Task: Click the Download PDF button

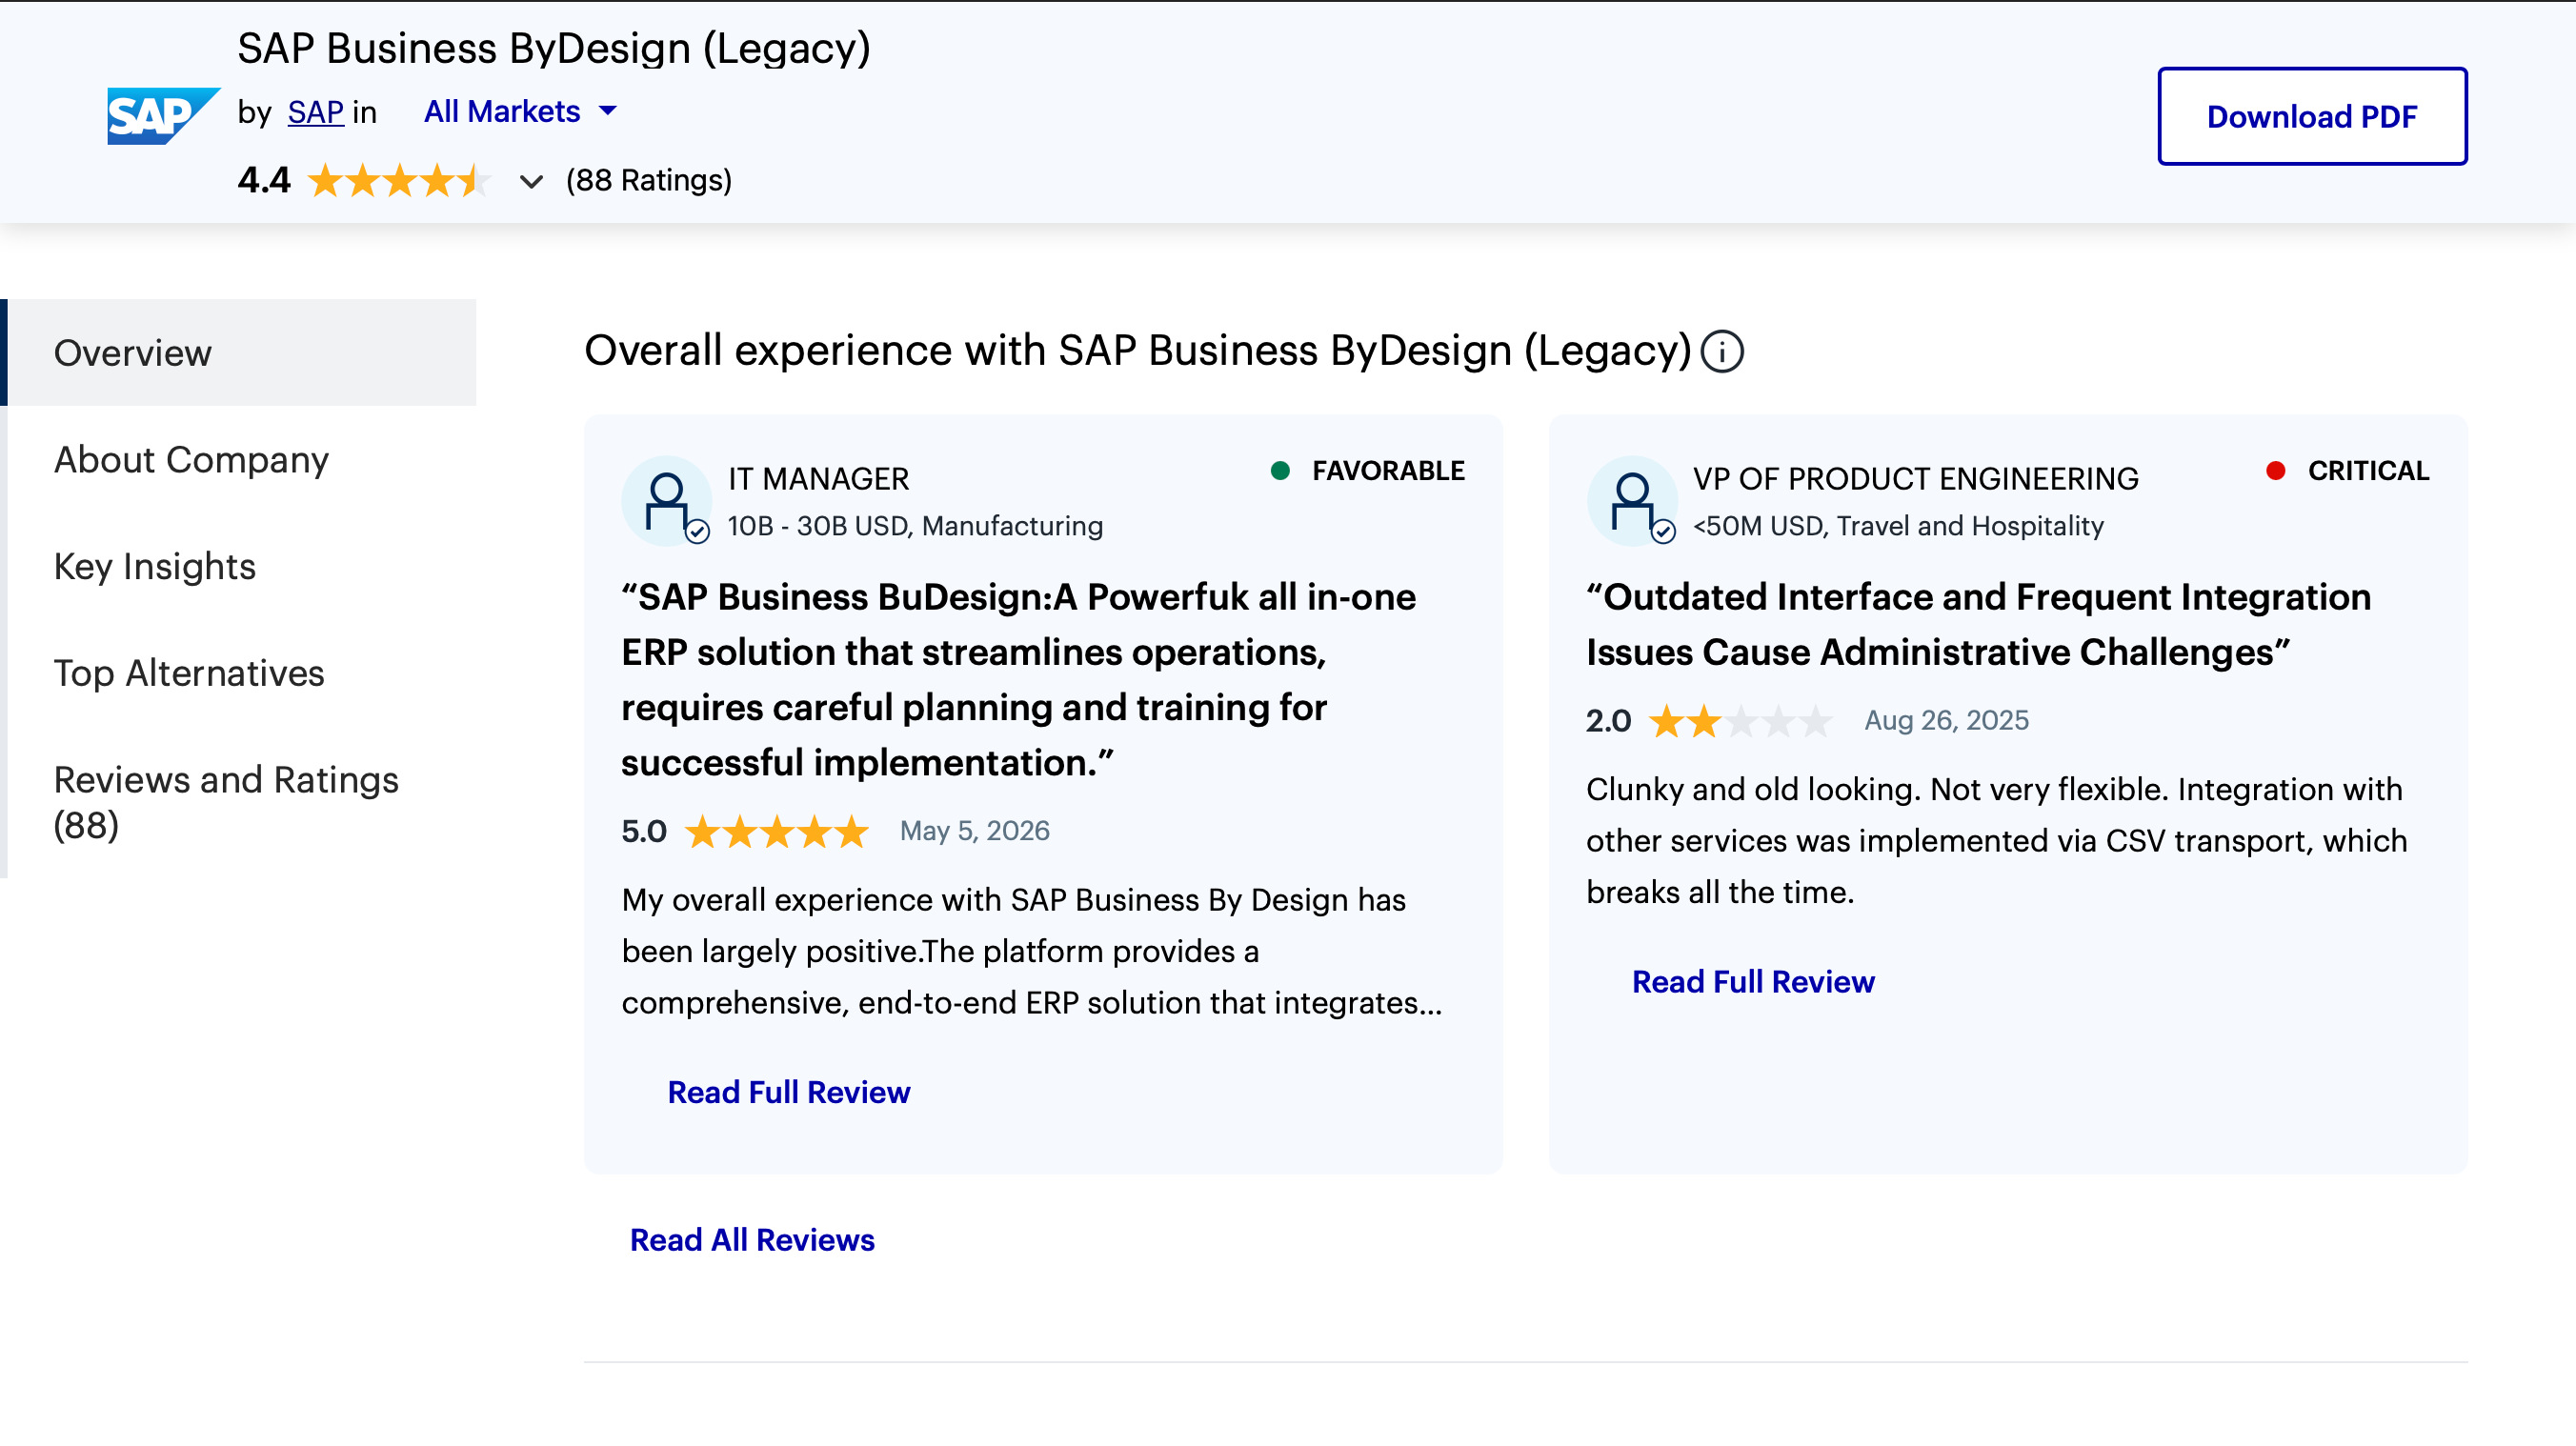Action: [2312, 116]
